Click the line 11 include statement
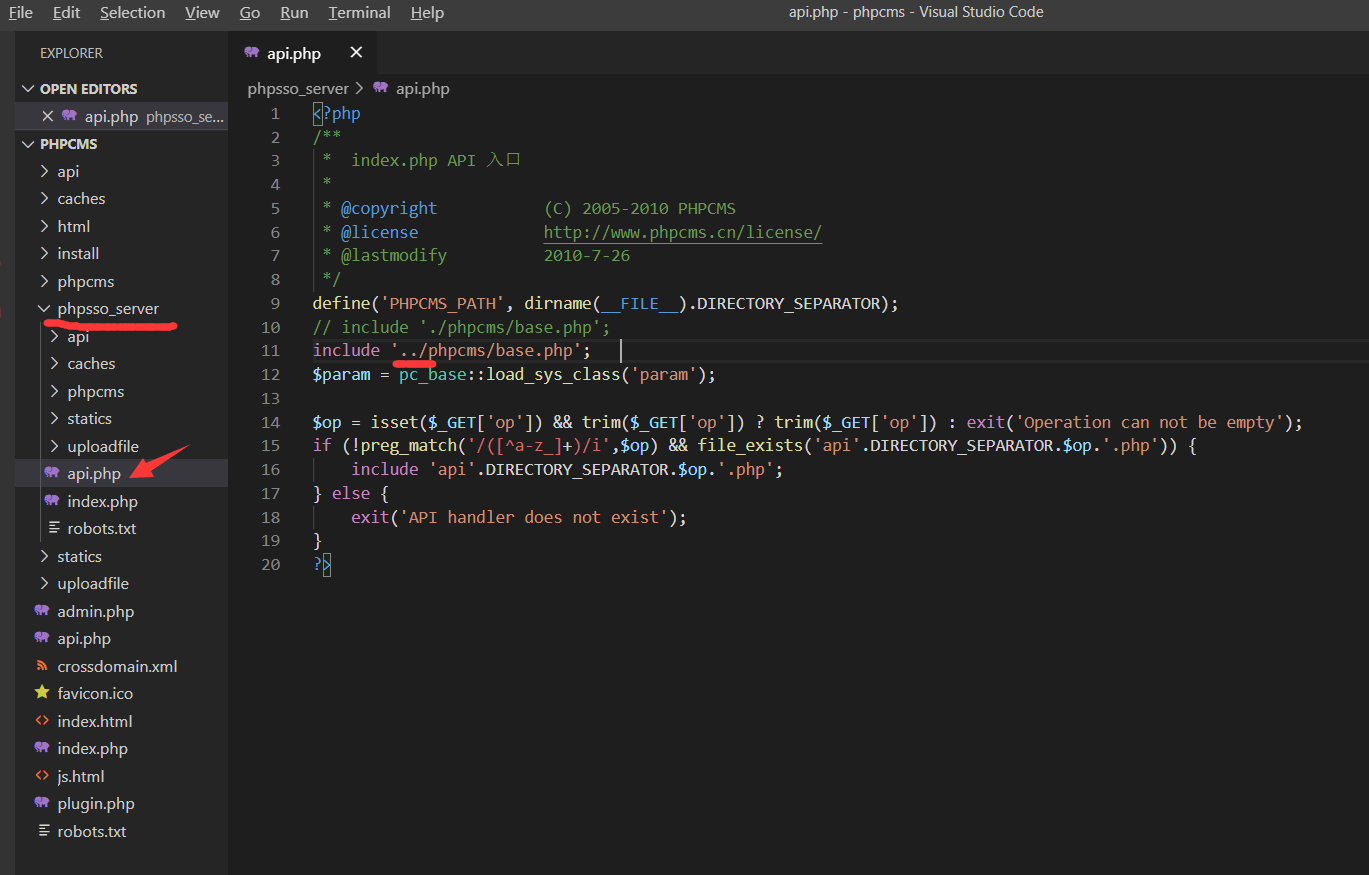This screenshot has height=875, width=1369. point(452,350)
